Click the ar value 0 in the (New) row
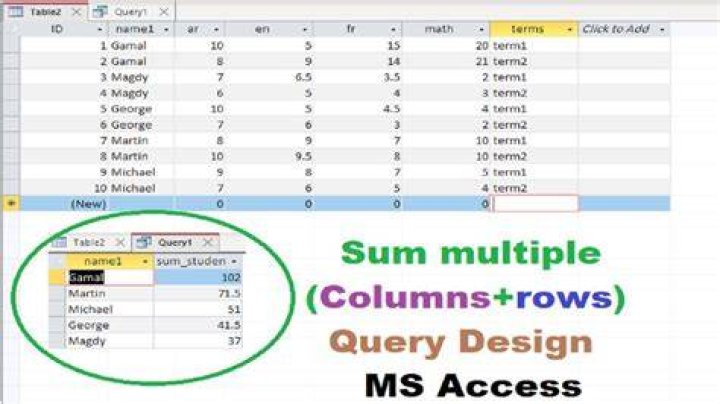 pyautogui.click(x=219, y=203)
